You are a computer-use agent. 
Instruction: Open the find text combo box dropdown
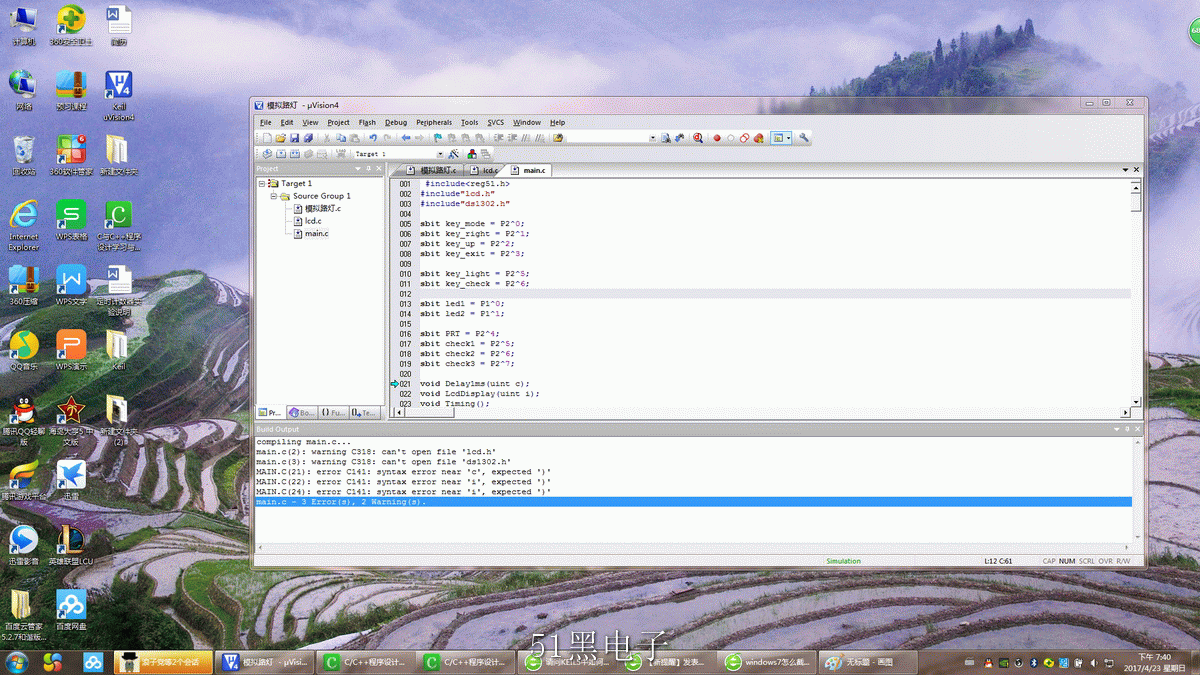[x=653, y=138]
